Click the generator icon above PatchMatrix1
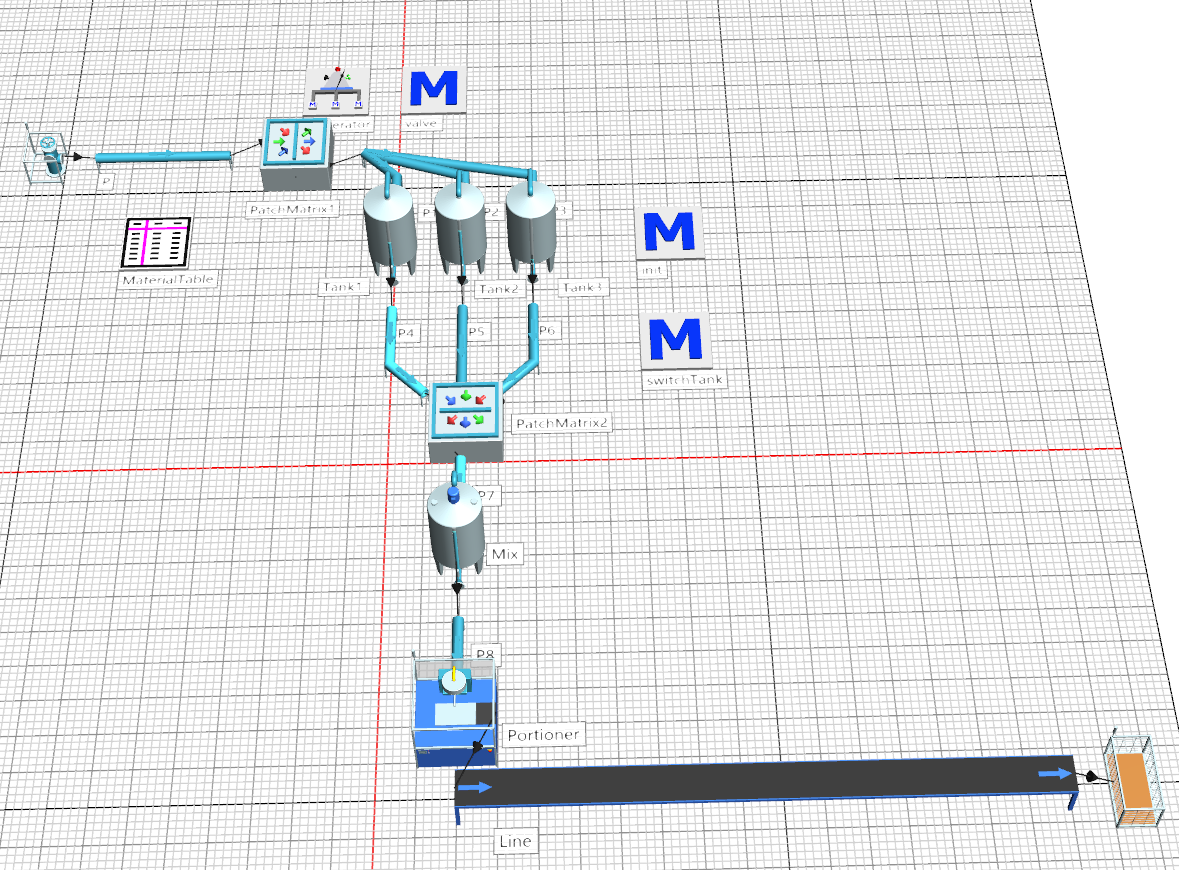Viewport: 1179px width, 870px height. 337,90
